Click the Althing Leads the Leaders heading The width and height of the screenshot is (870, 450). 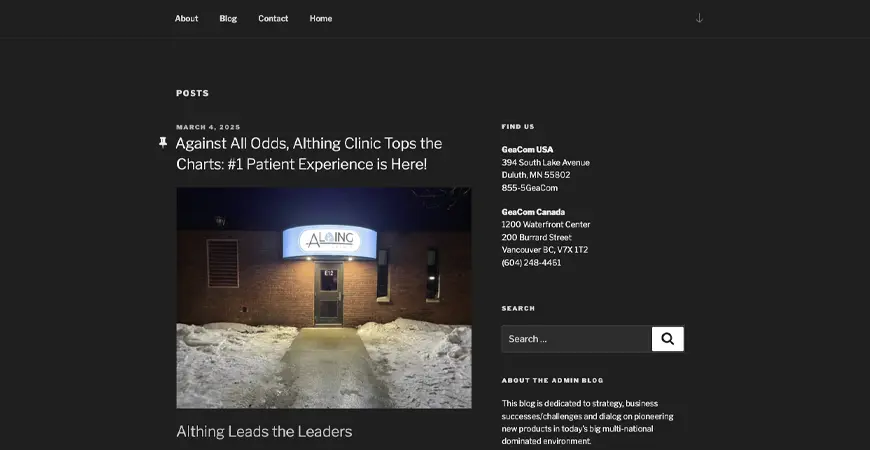pos(264,432)
